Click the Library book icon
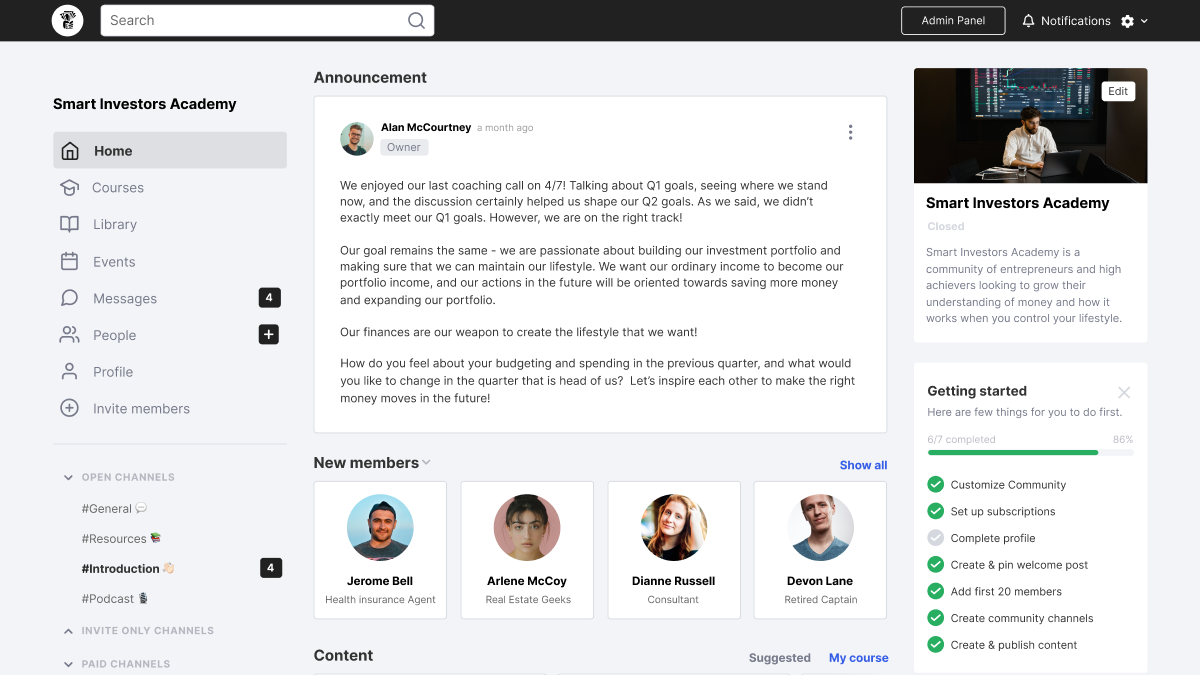The image size is (1200, 675). pos(69,225)
